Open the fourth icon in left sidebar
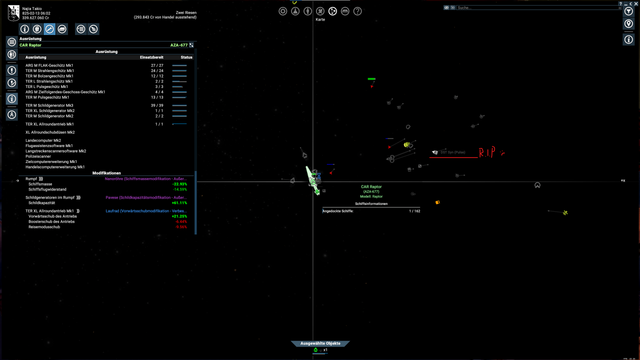 tap(12, 83)
